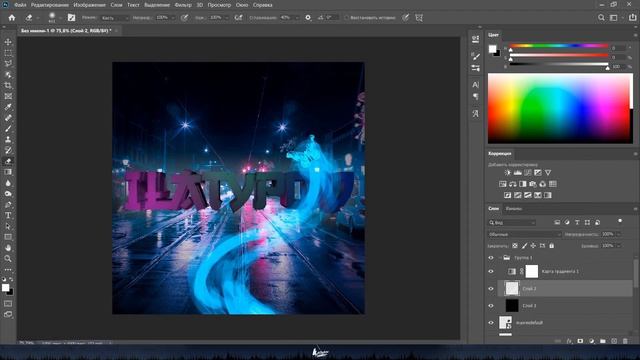Open the Character panel icon
The width and height of the screenshot is (640, 360).
(476, 85)
